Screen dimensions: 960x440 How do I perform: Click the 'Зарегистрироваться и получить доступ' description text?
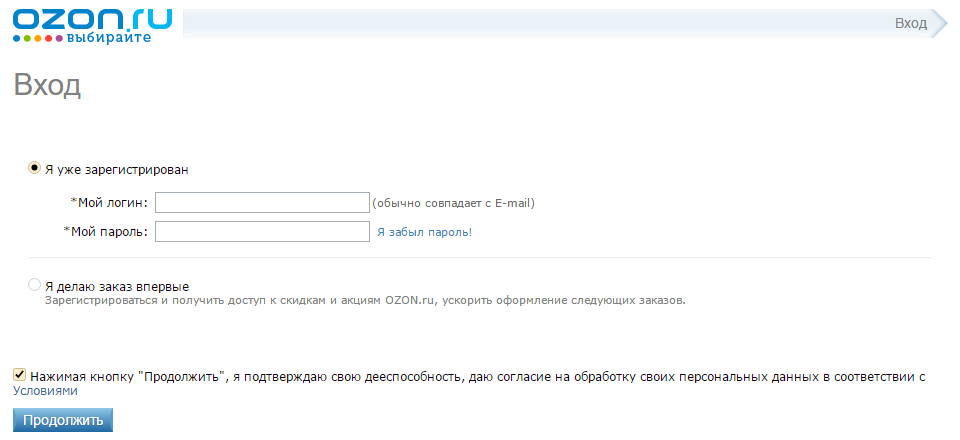(x=365, y=301)
